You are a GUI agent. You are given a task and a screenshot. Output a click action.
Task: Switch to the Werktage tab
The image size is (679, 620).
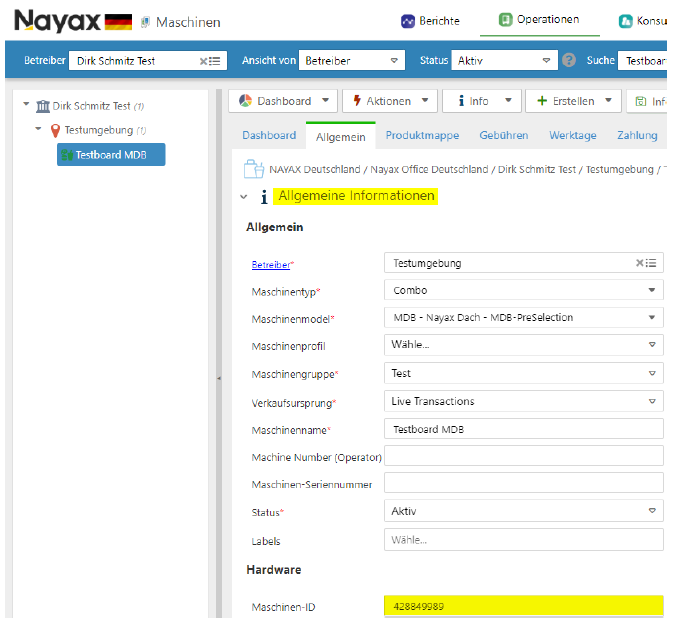572,136
